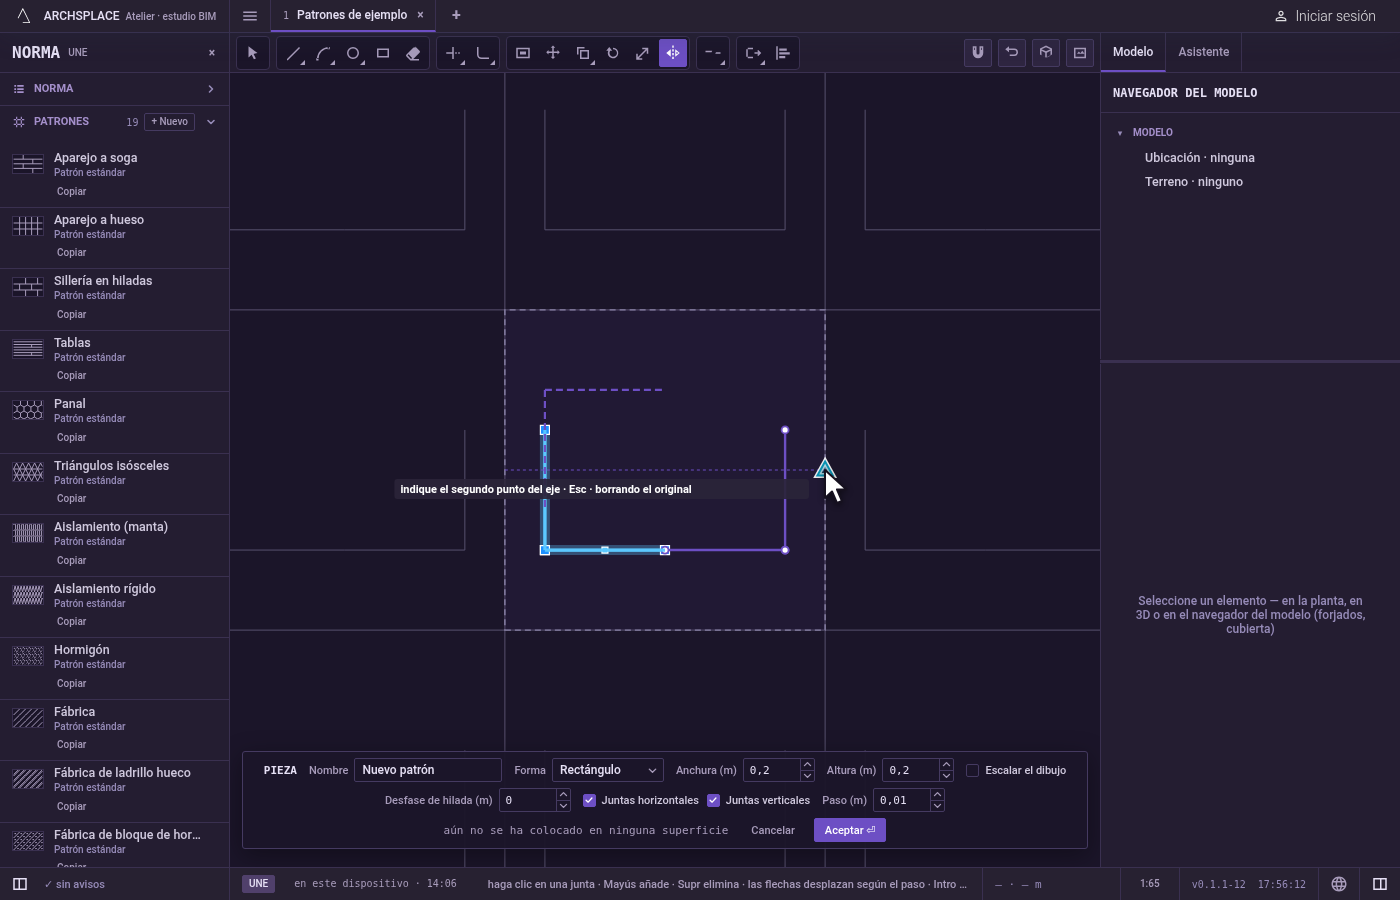1400x900 pixels.
Task: Enable Escalar el dibujo checkbox
Action: (x=972, y=770)
